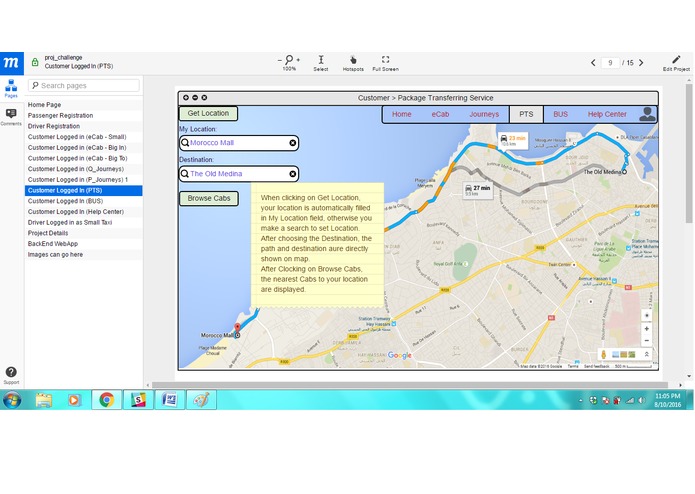Click the map zoom in plus

[647, 329]
